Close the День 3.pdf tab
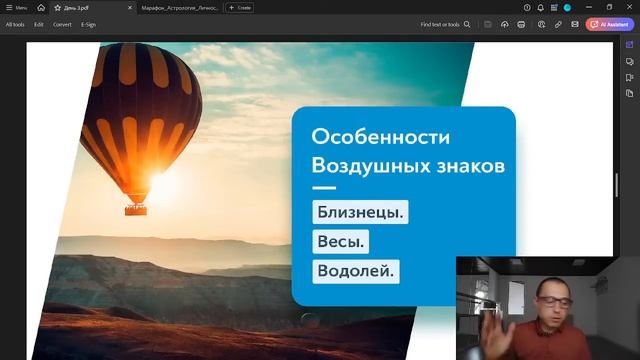 pos(130,8)
